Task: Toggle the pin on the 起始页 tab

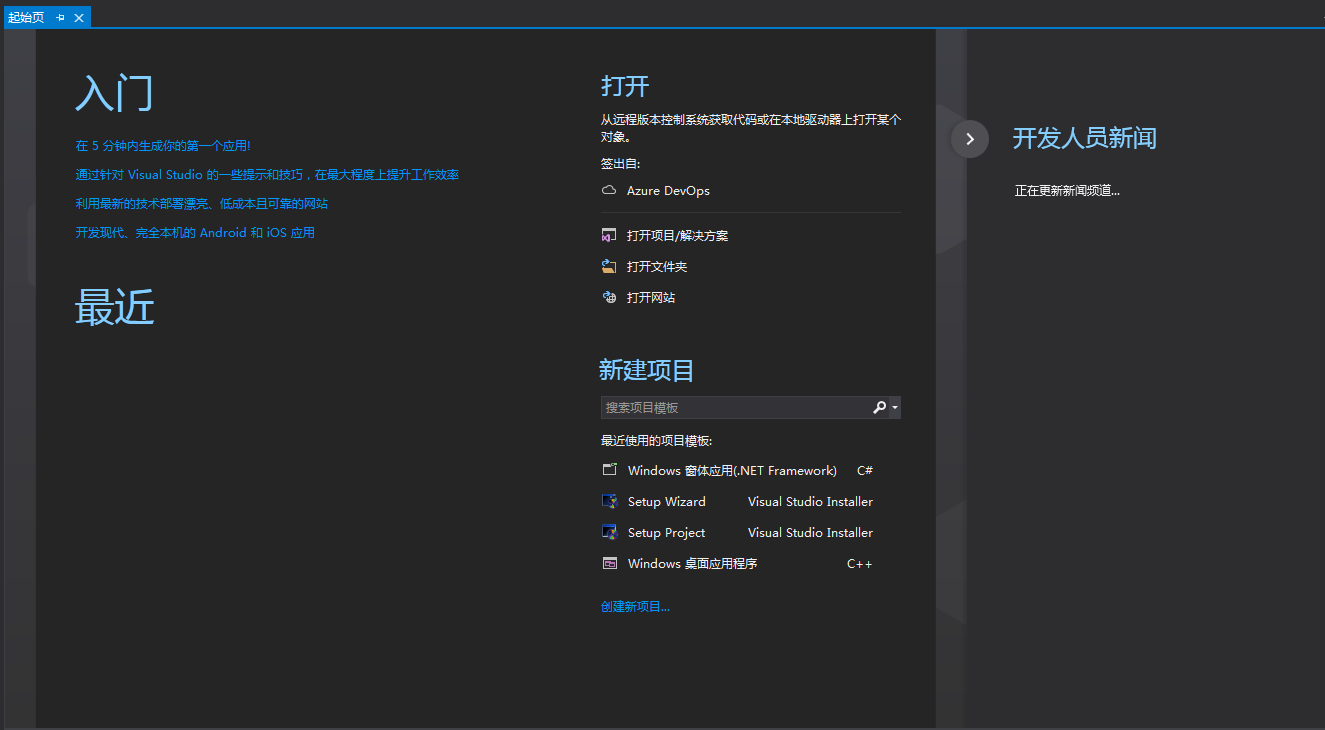Action: [62, 17]
